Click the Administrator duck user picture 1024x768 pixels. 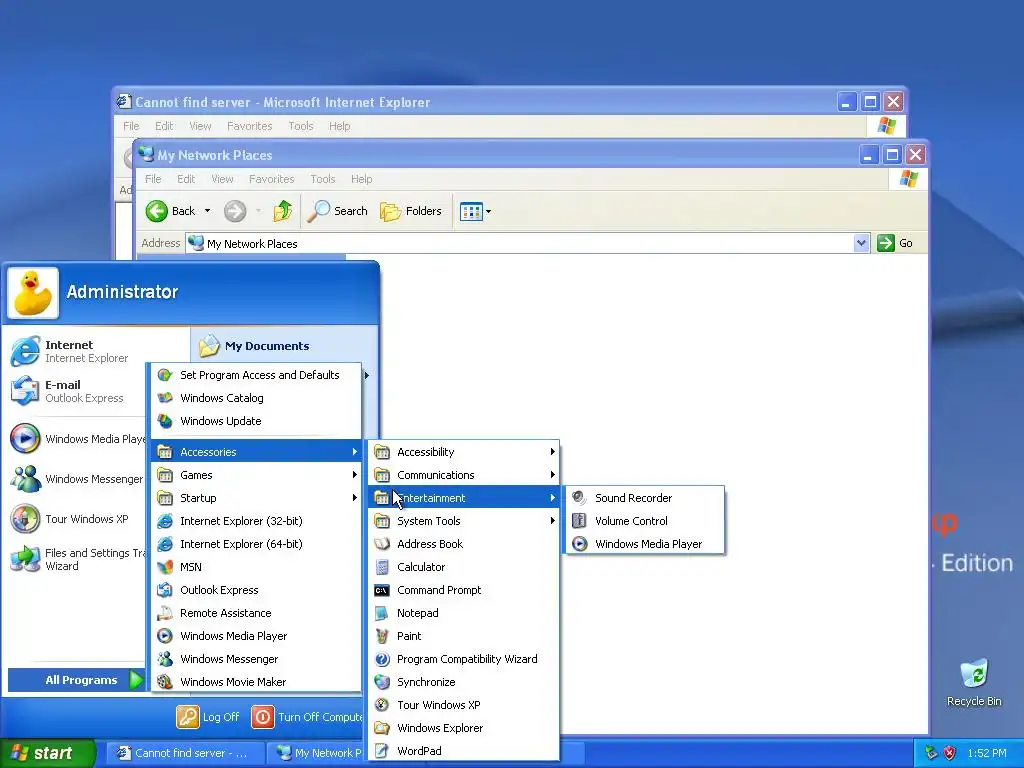(33, 292)
